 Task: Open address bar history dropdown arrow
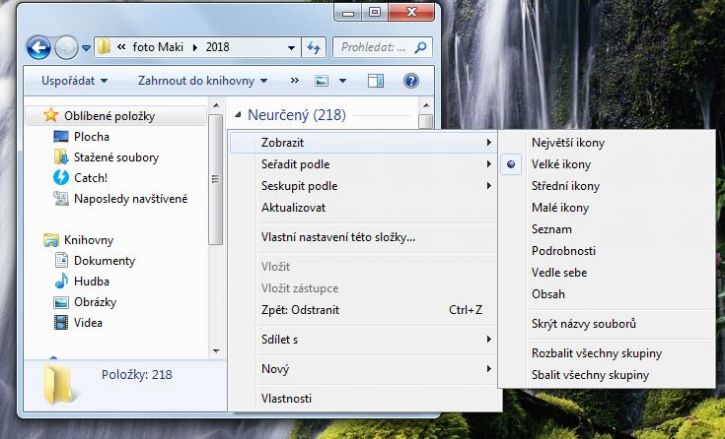click(291, 48)
